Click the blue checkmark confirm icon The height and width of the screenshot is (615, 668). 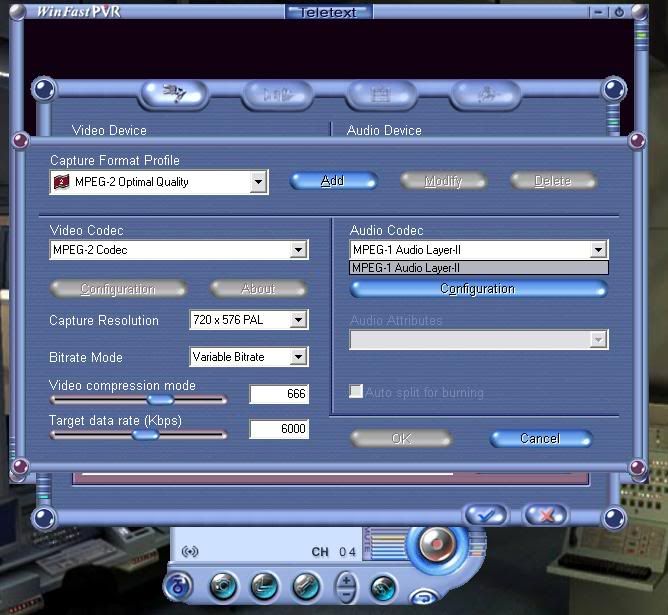(x=486, y=516)
